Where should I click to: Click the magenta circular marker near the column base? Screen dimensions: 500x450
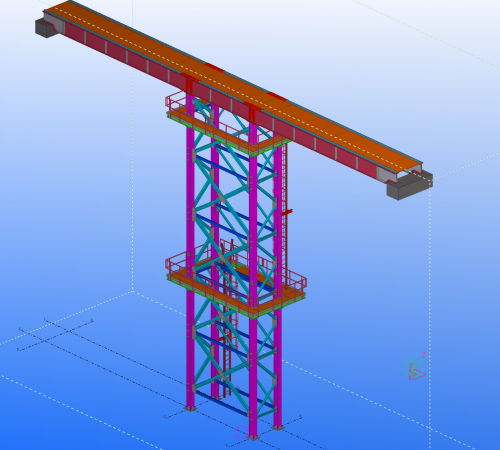pyautogui.click(x=241, y=432)
